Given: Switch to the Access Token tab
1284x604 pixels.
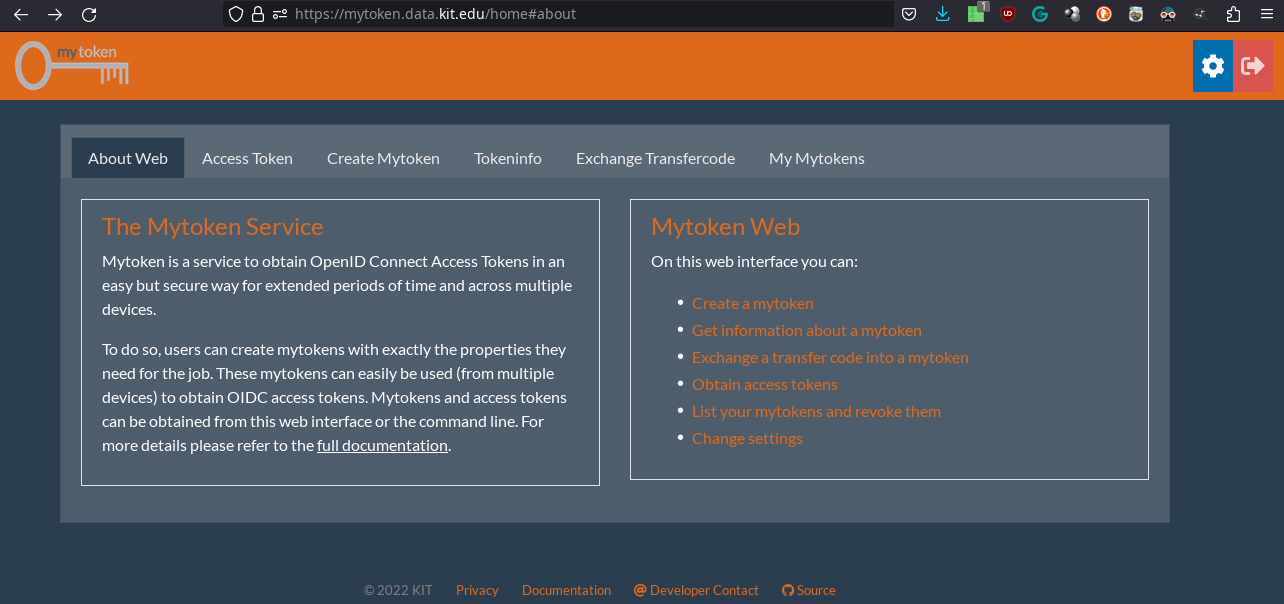Looking at the screenshot, I should (247, 158).
